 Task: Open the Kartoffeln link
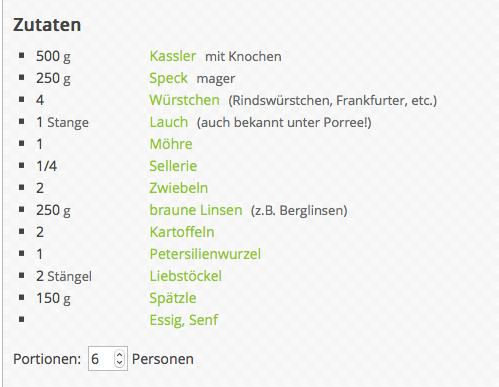tap(182, 232)
